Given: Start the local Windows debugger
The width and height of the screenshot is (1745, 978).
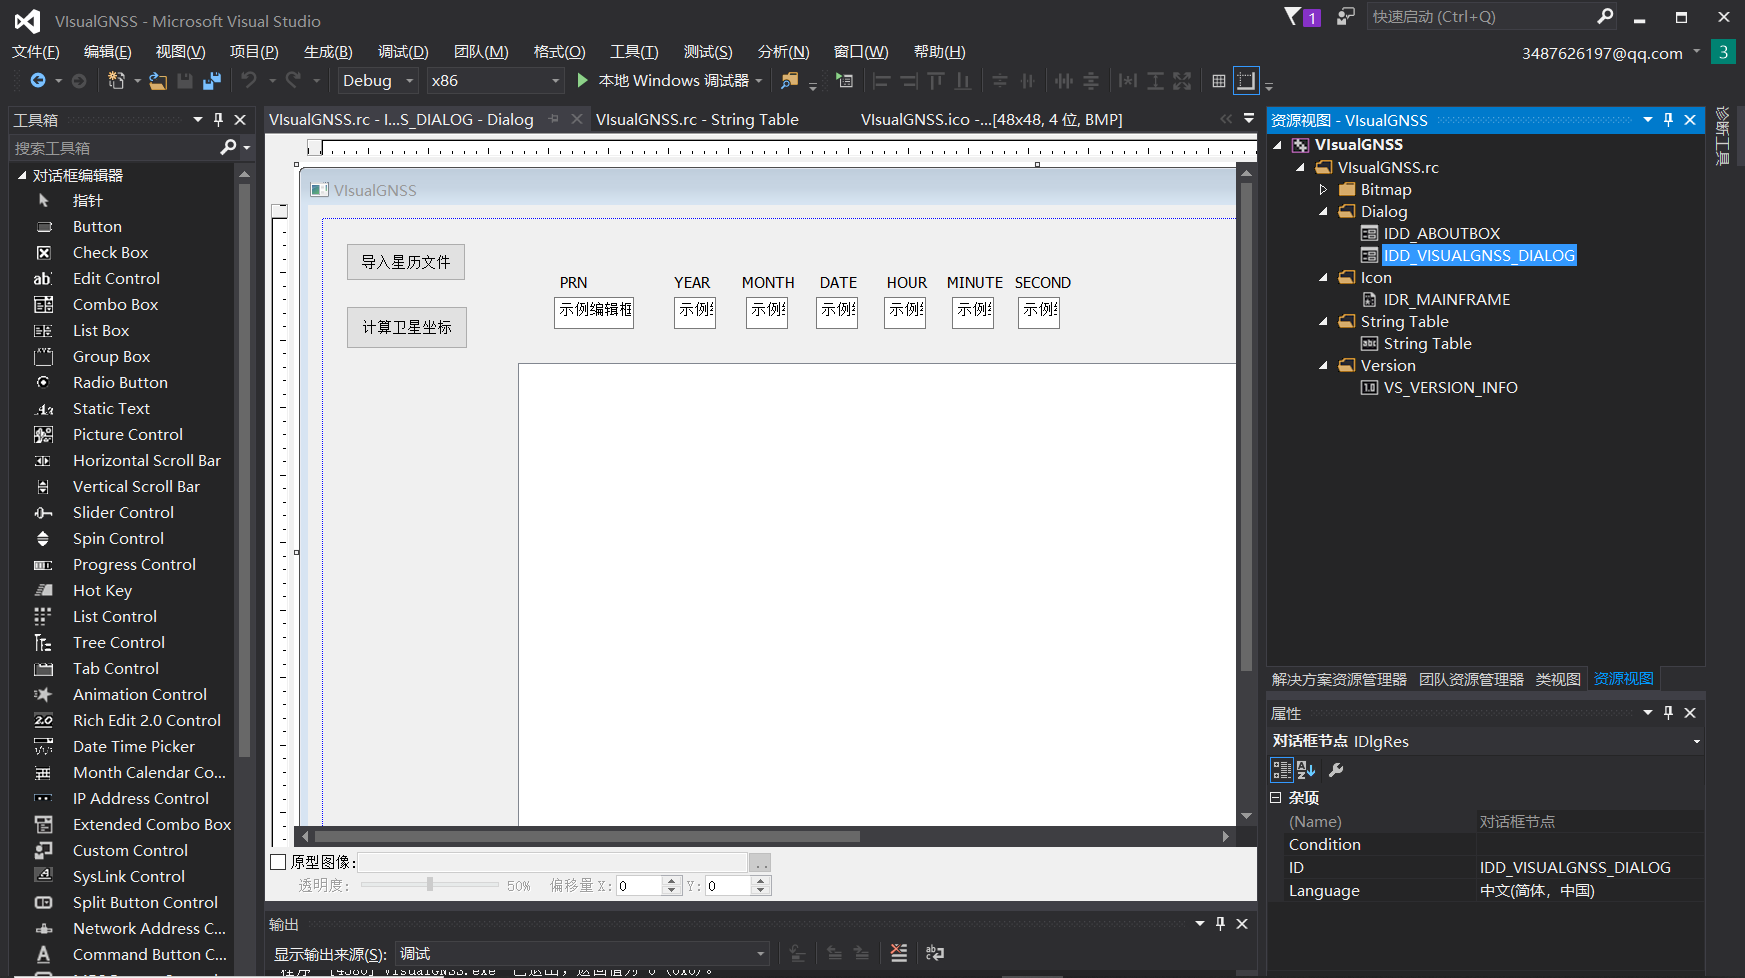Looking at the screenshot, I should pyautogui.click(x=664, y=81).
